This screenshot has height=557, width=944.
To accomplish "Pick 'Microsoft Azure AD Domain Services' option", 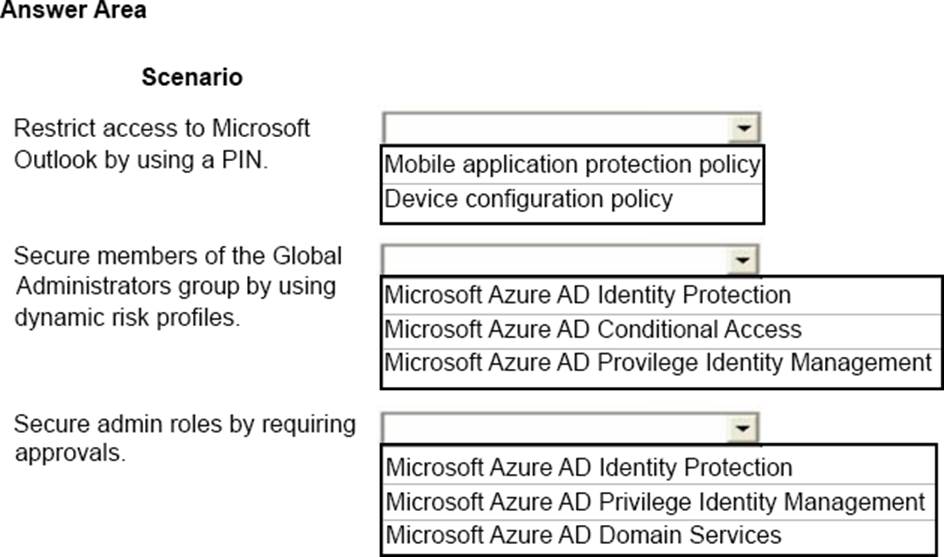I will tap(584, 535).
